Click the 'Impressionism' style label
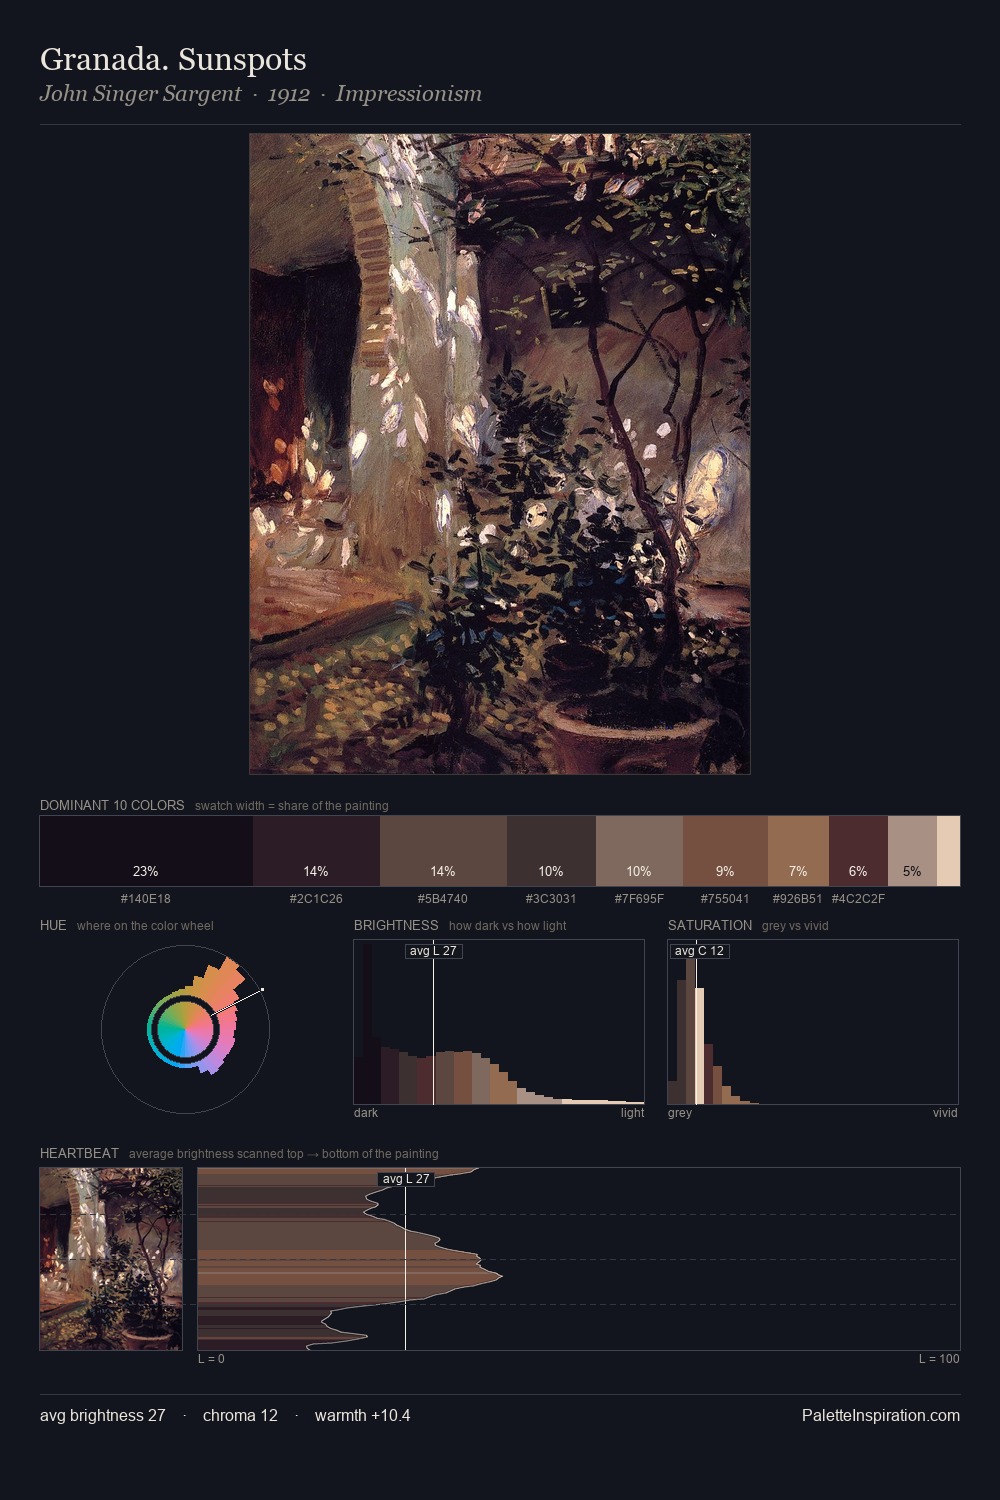Viewport: 1000px width, 1500px height. pyautogui.click(x=409, y=94)
